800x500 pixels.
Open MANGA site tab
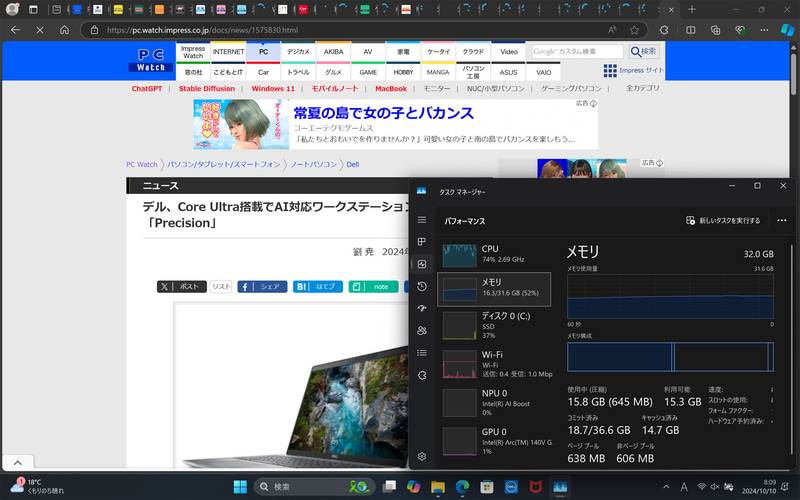click(x=438, y=72)
